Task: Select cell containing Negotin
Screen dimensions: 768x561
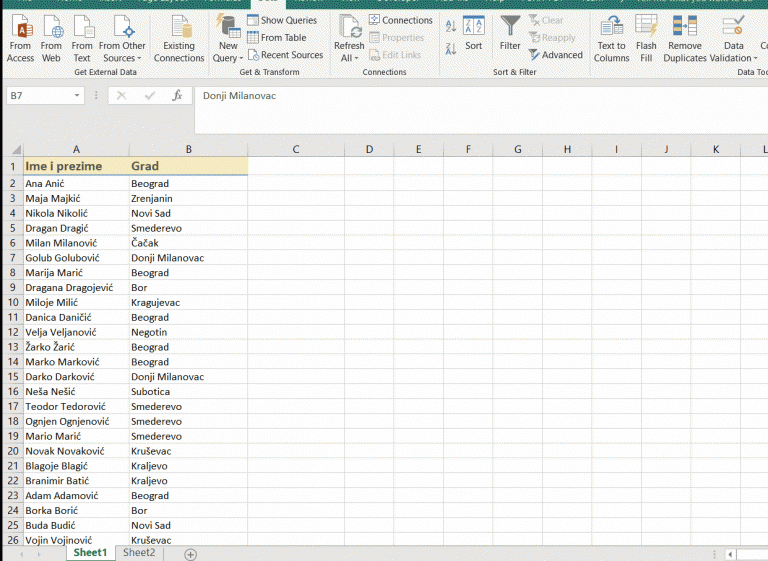Action: (189, 332)
